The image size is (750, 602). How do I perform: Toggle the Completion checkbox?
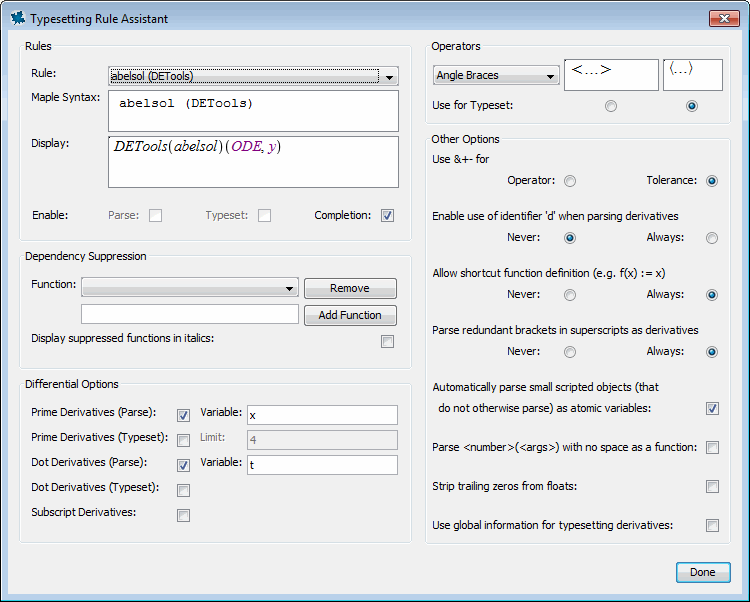(x=387, y=215)
